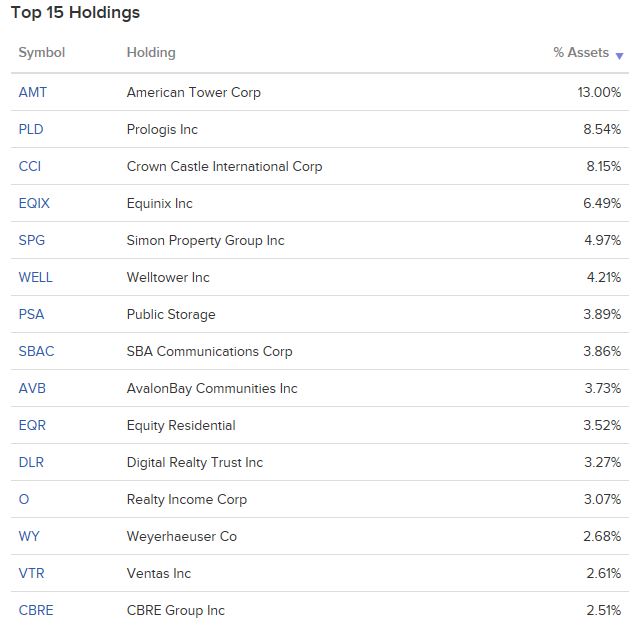
Task: Open the CCI ticker link
Action: [x=30, y=167]
